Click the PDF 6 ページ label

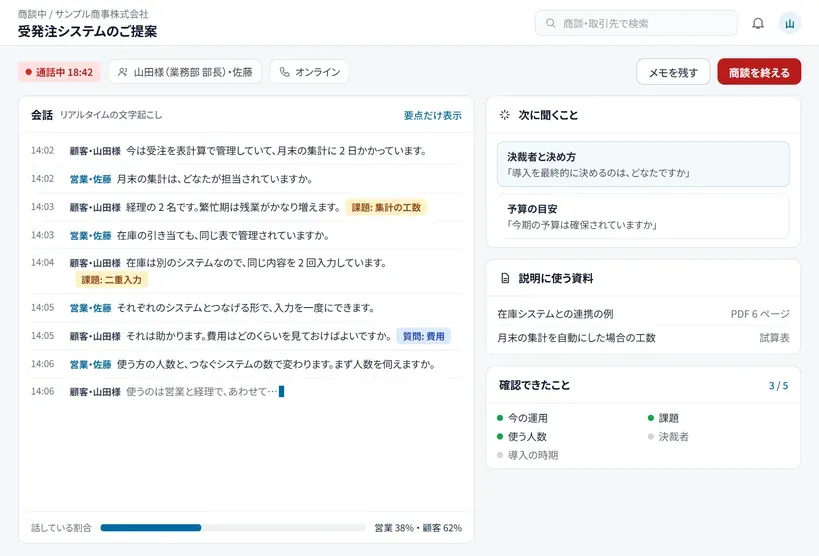(760, 314)
